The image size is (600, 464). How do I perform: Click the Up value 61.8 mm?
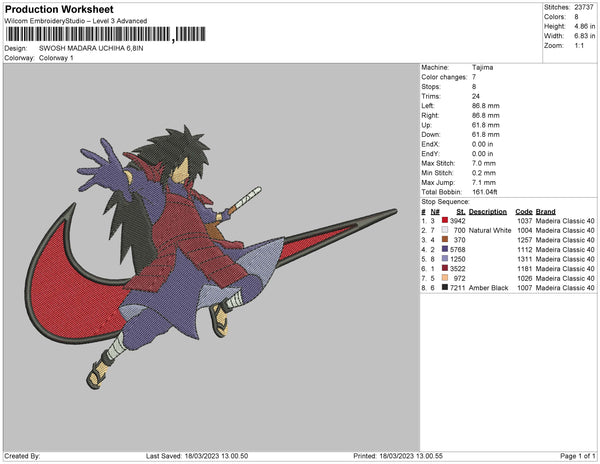486,125
